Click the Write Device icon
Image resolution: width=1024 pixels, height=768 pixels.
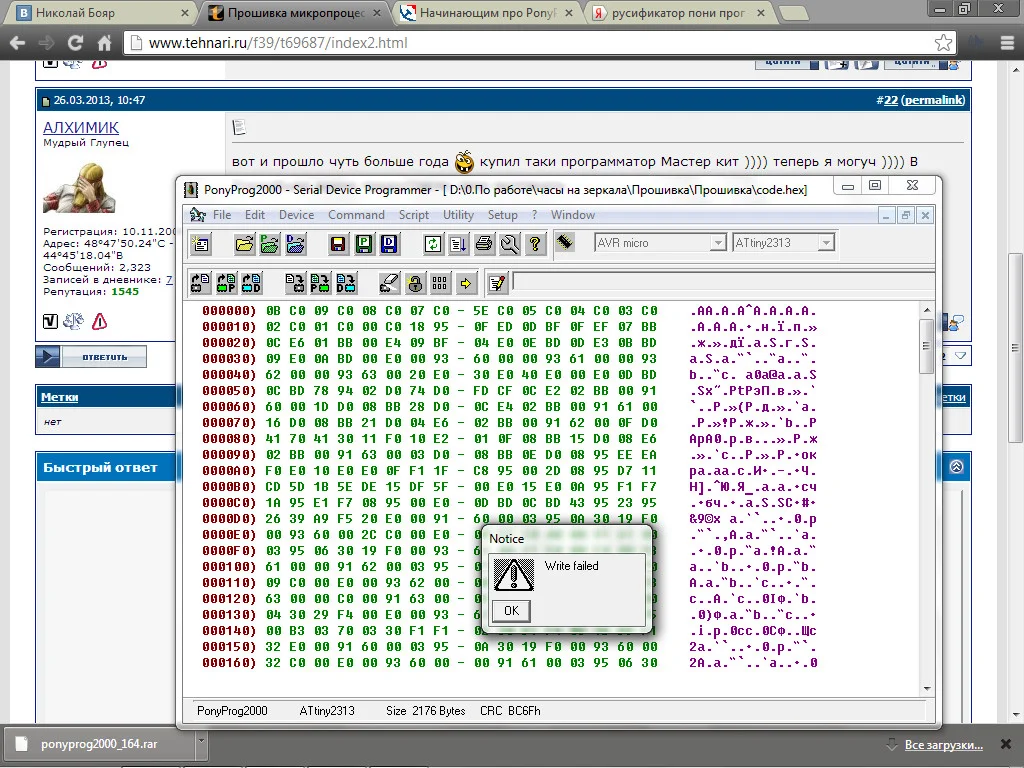295,283
